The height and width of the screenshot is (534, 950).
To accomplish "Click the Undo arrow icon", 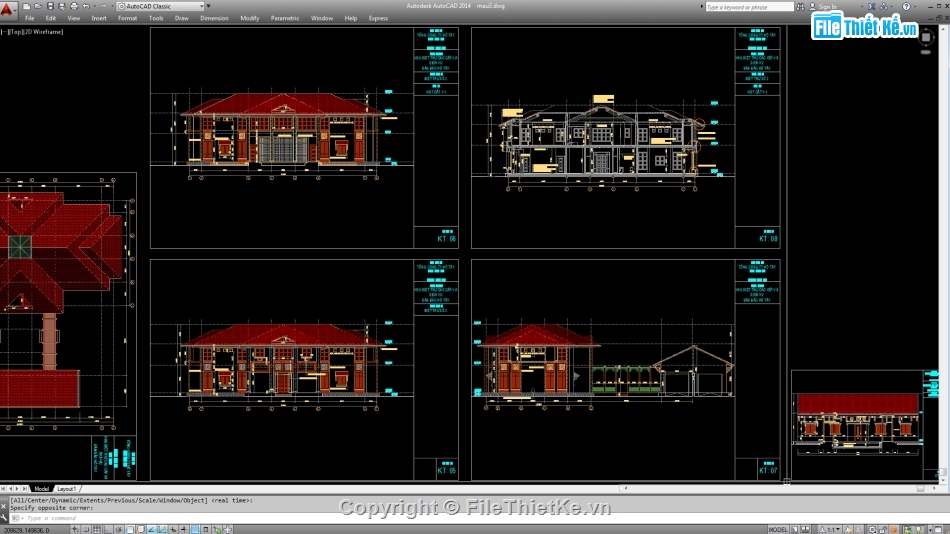I will (85, 6).
